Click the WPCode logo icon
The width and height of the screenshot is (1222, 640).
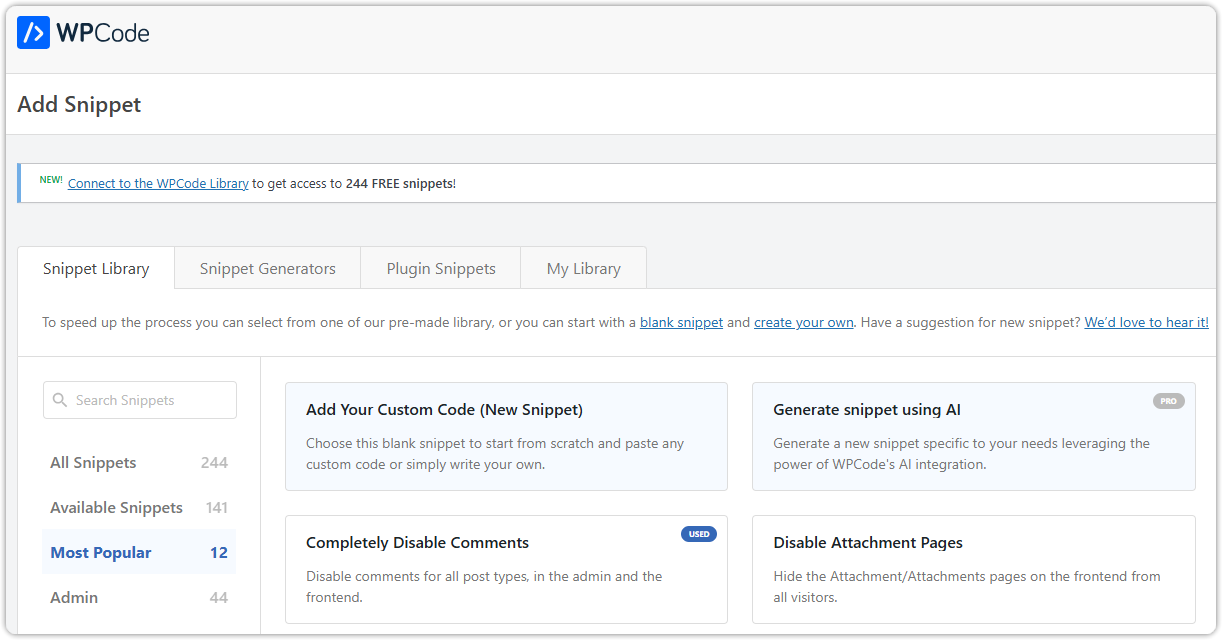[33, 33]
